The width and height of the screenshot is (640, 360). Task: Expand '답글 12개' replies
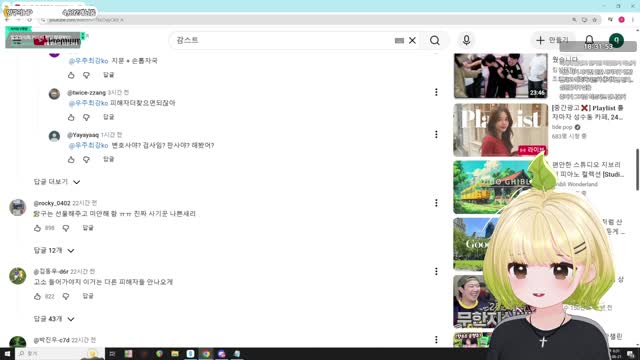click(54, 250)
